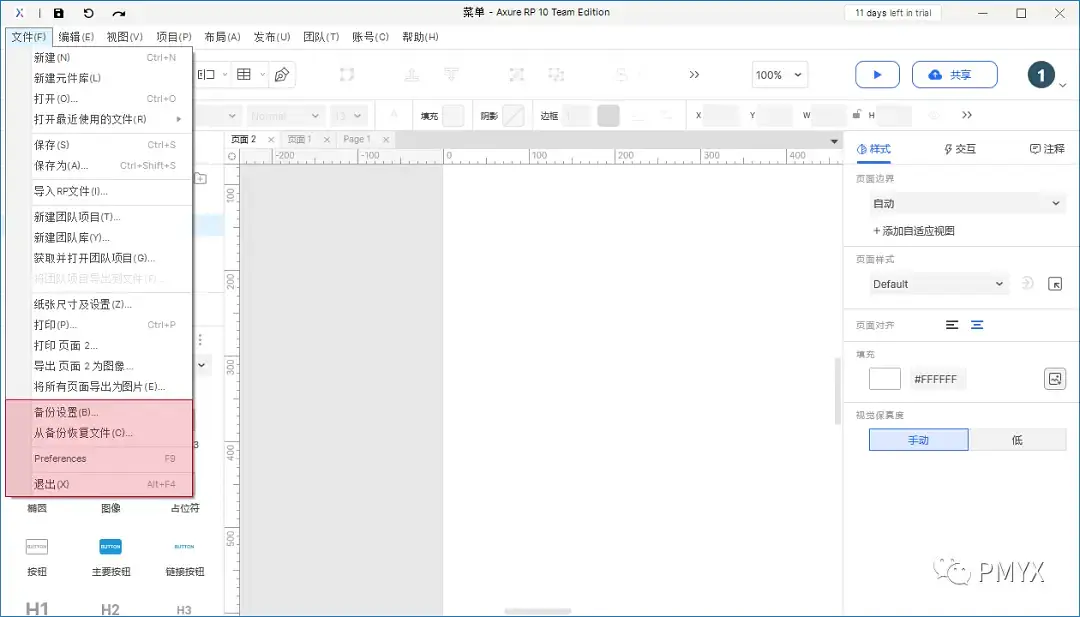This screenshot has height=617, width=1080.
Task: Open the 100% zoom dropdown
Action: coord(779,74)
